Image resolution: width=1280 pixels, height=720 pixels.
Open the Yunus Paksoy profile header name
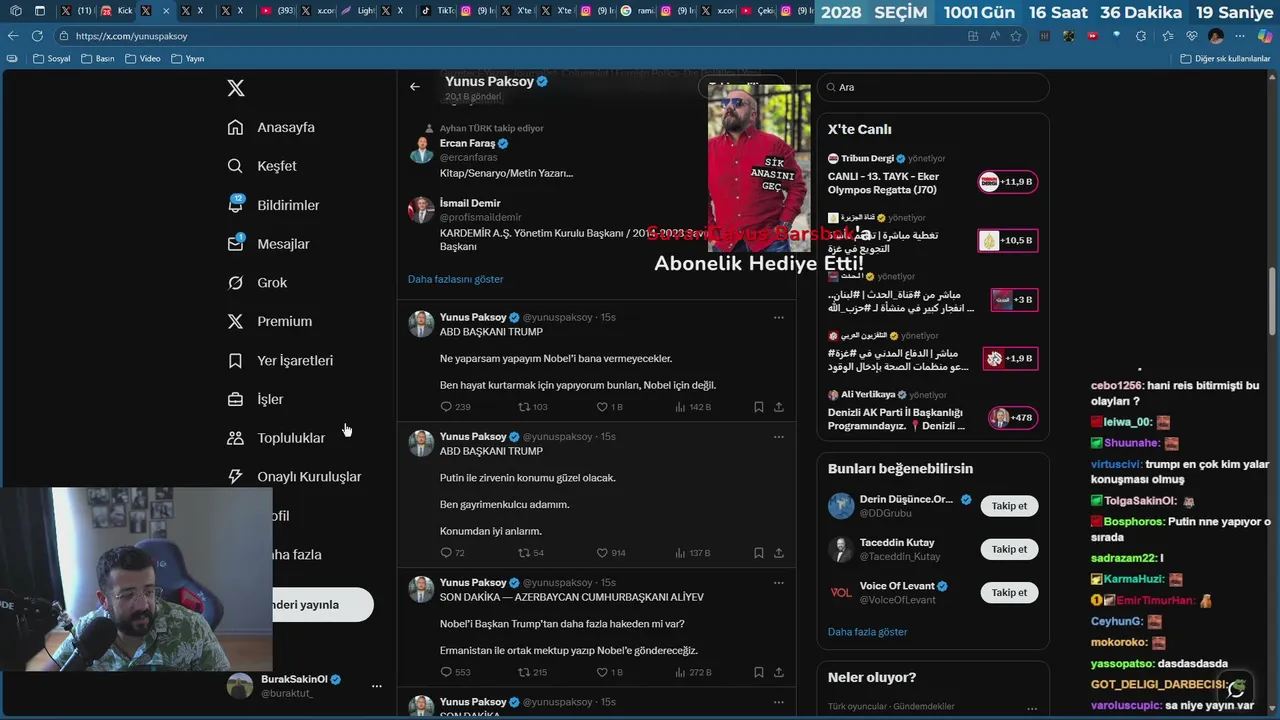pyautogui.click(x=489, y=81)
